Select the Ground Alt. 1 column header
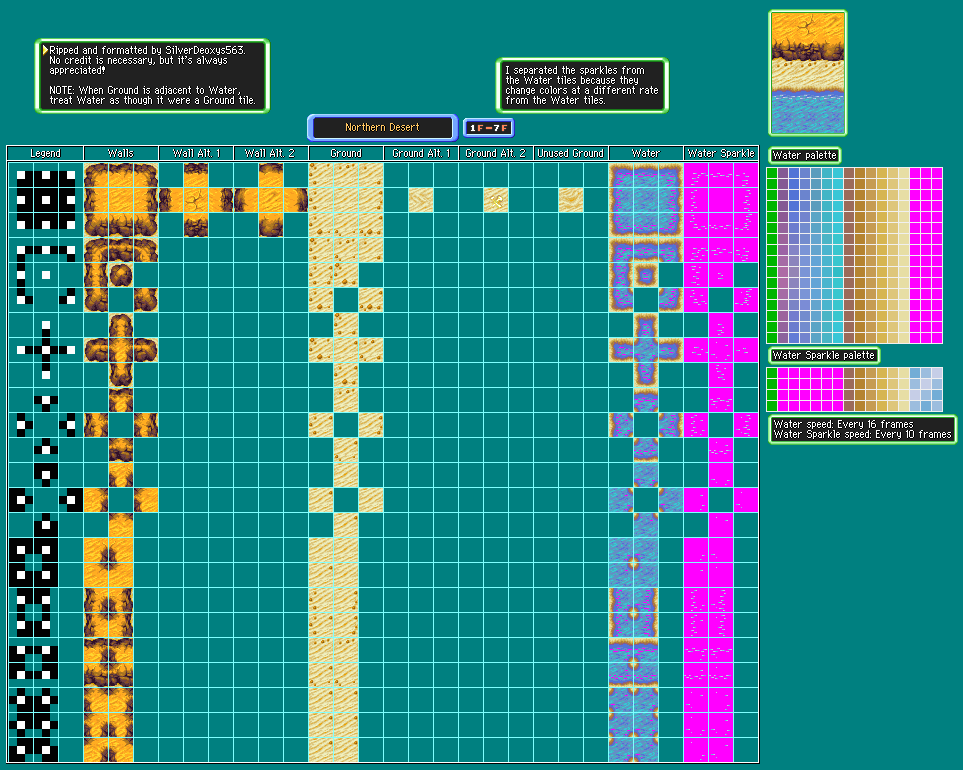The height and width of the screenshot is (770, 963). click(421, 154)
